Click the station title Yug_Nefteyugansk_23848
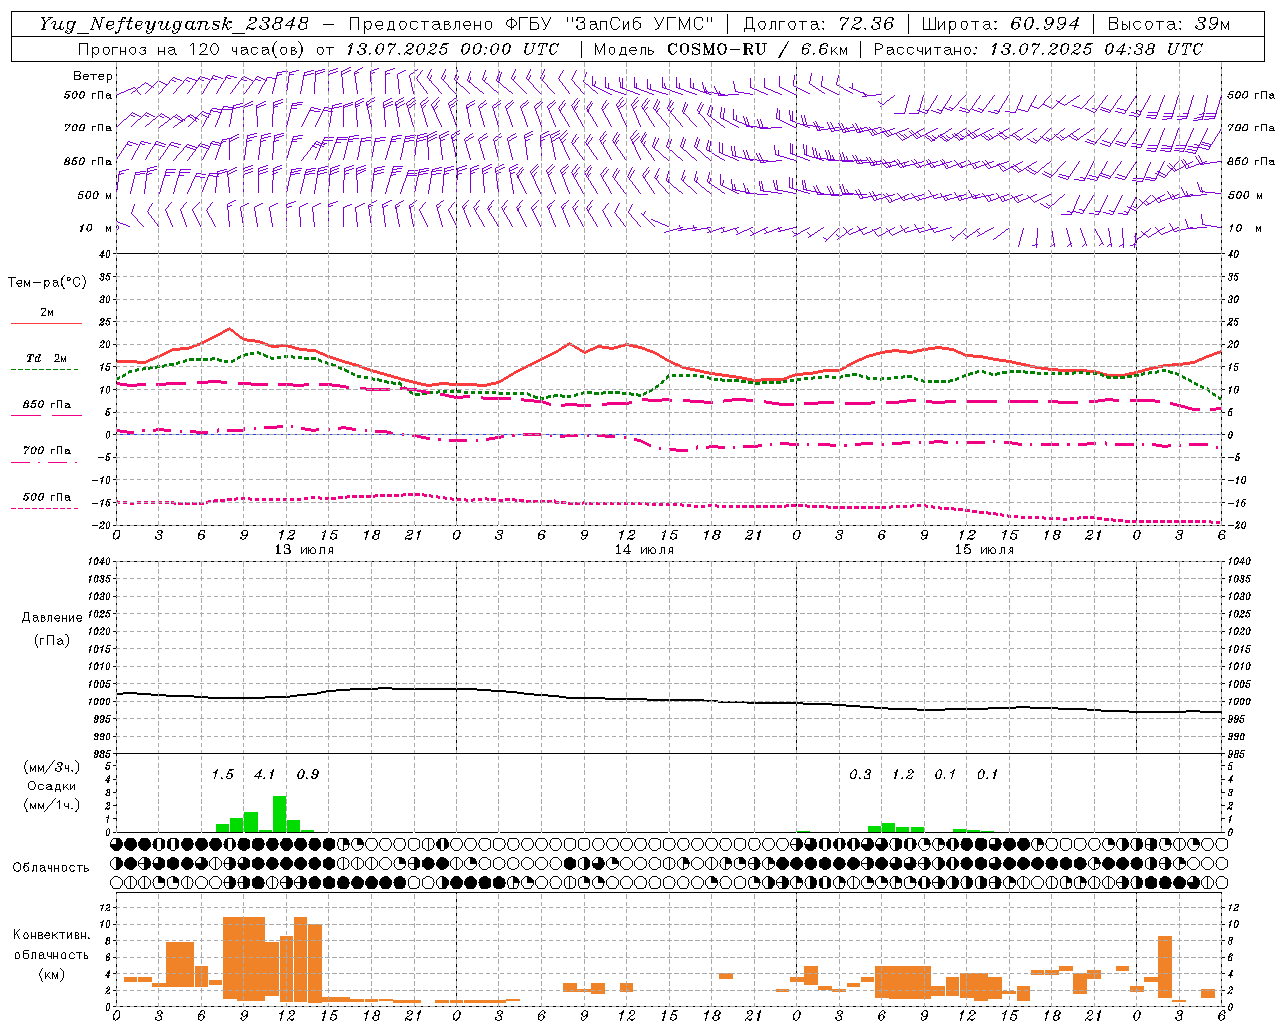 point(173,24)
